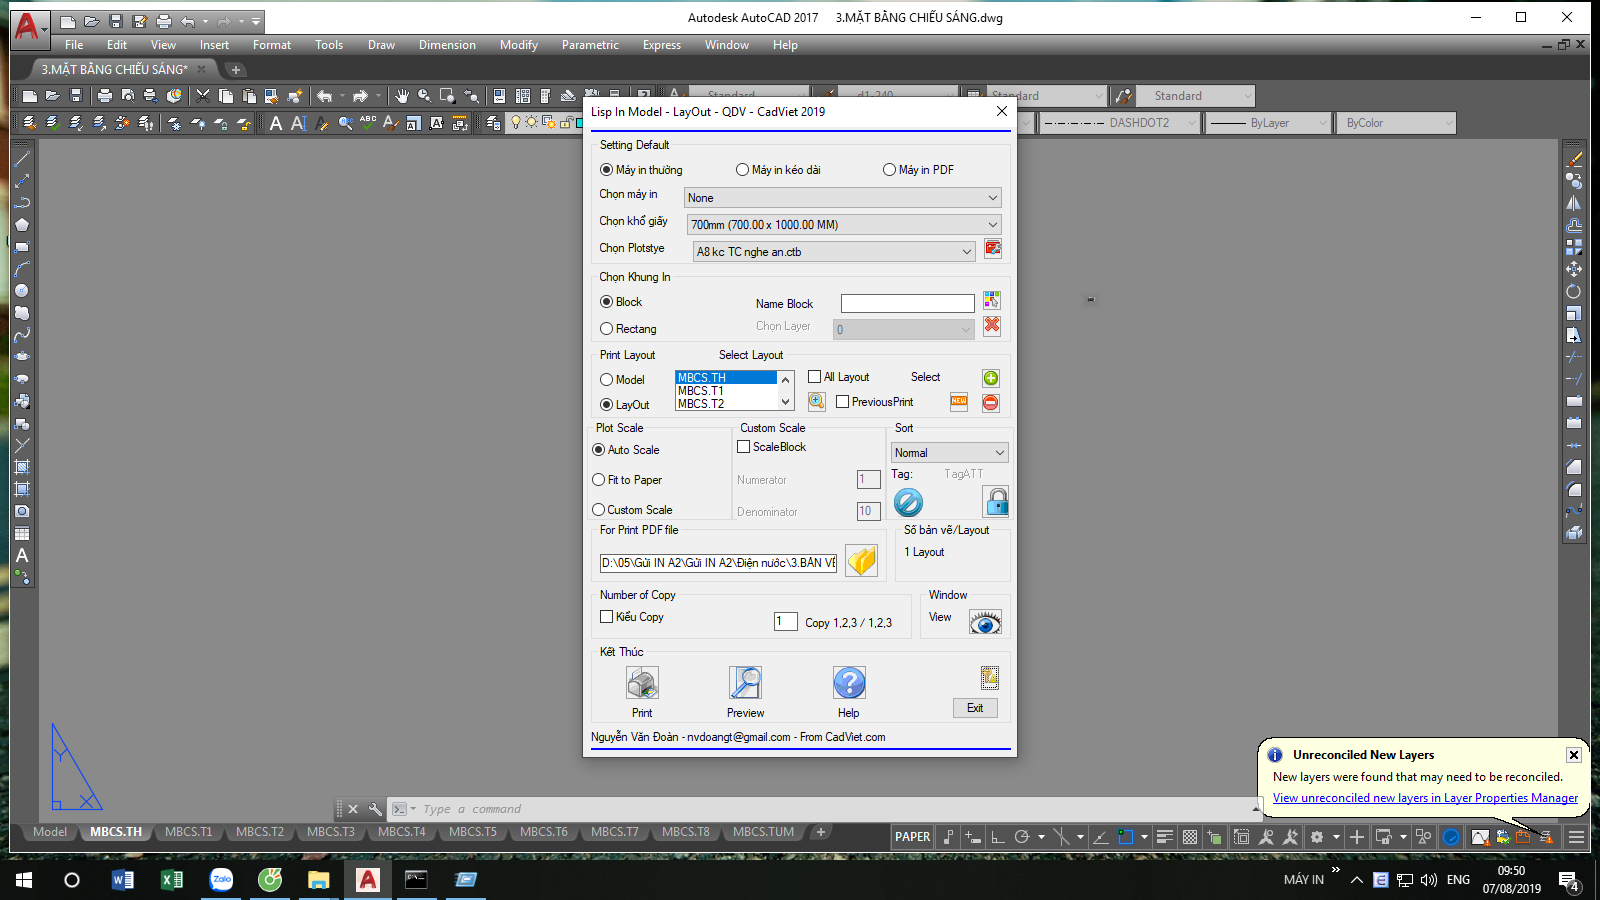Click the Preview magnifier icon

pos(745,684)
